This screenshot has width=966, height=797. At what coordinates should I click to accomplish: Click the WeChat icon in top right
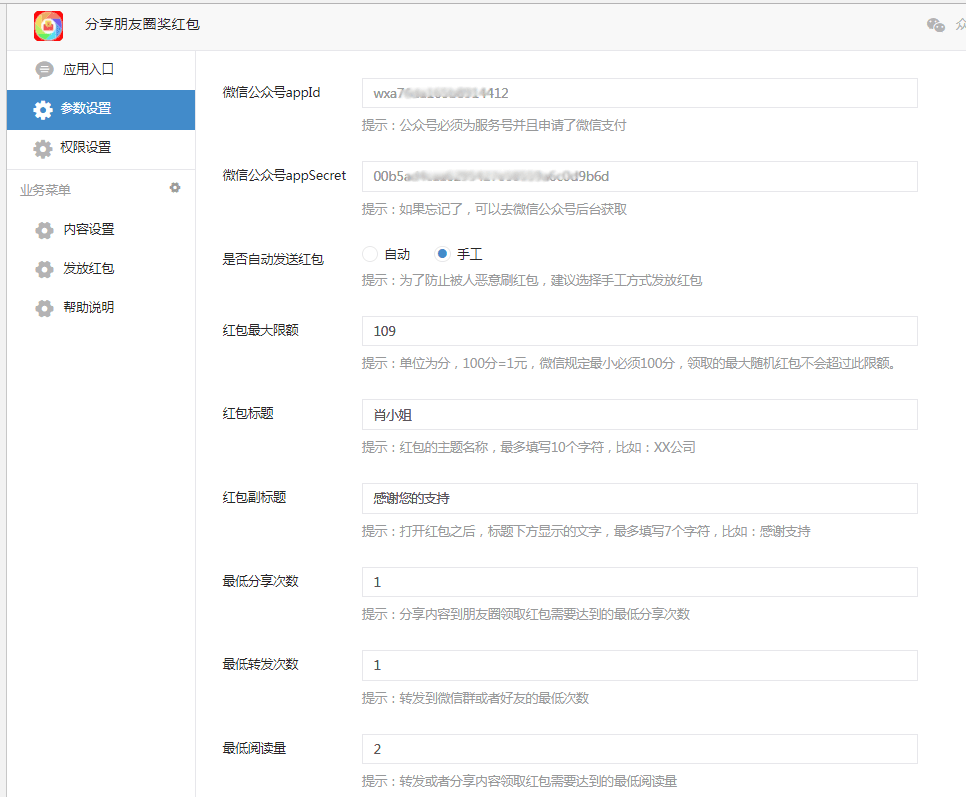point(935,25)
